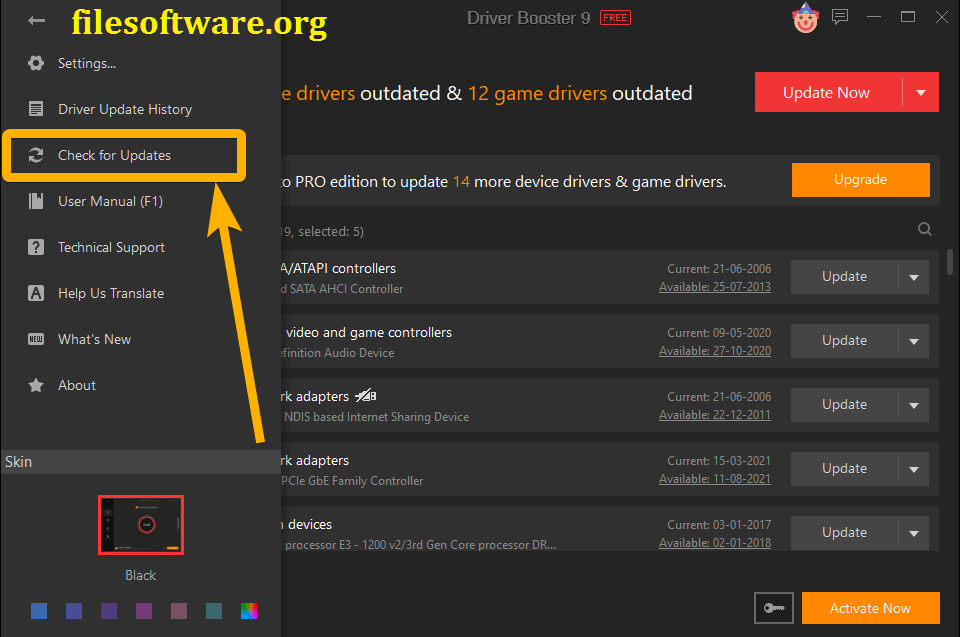Image resolution: width=960 pixels, height=637 pixels.
Task: Click the Activate Now button
Action: [870, 608]
